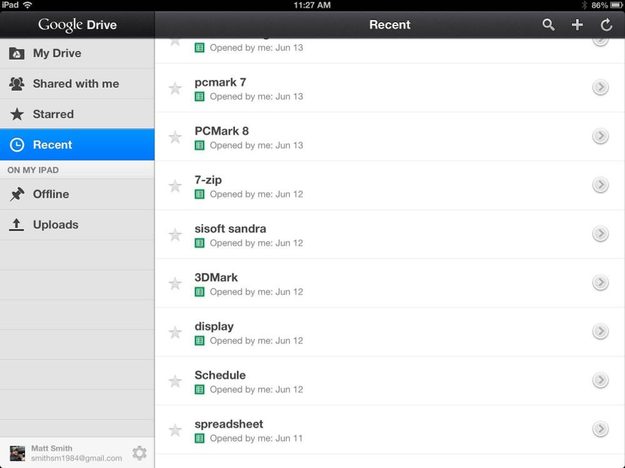
Task: Open details chevron for pcmark 7
Action: 600,87
